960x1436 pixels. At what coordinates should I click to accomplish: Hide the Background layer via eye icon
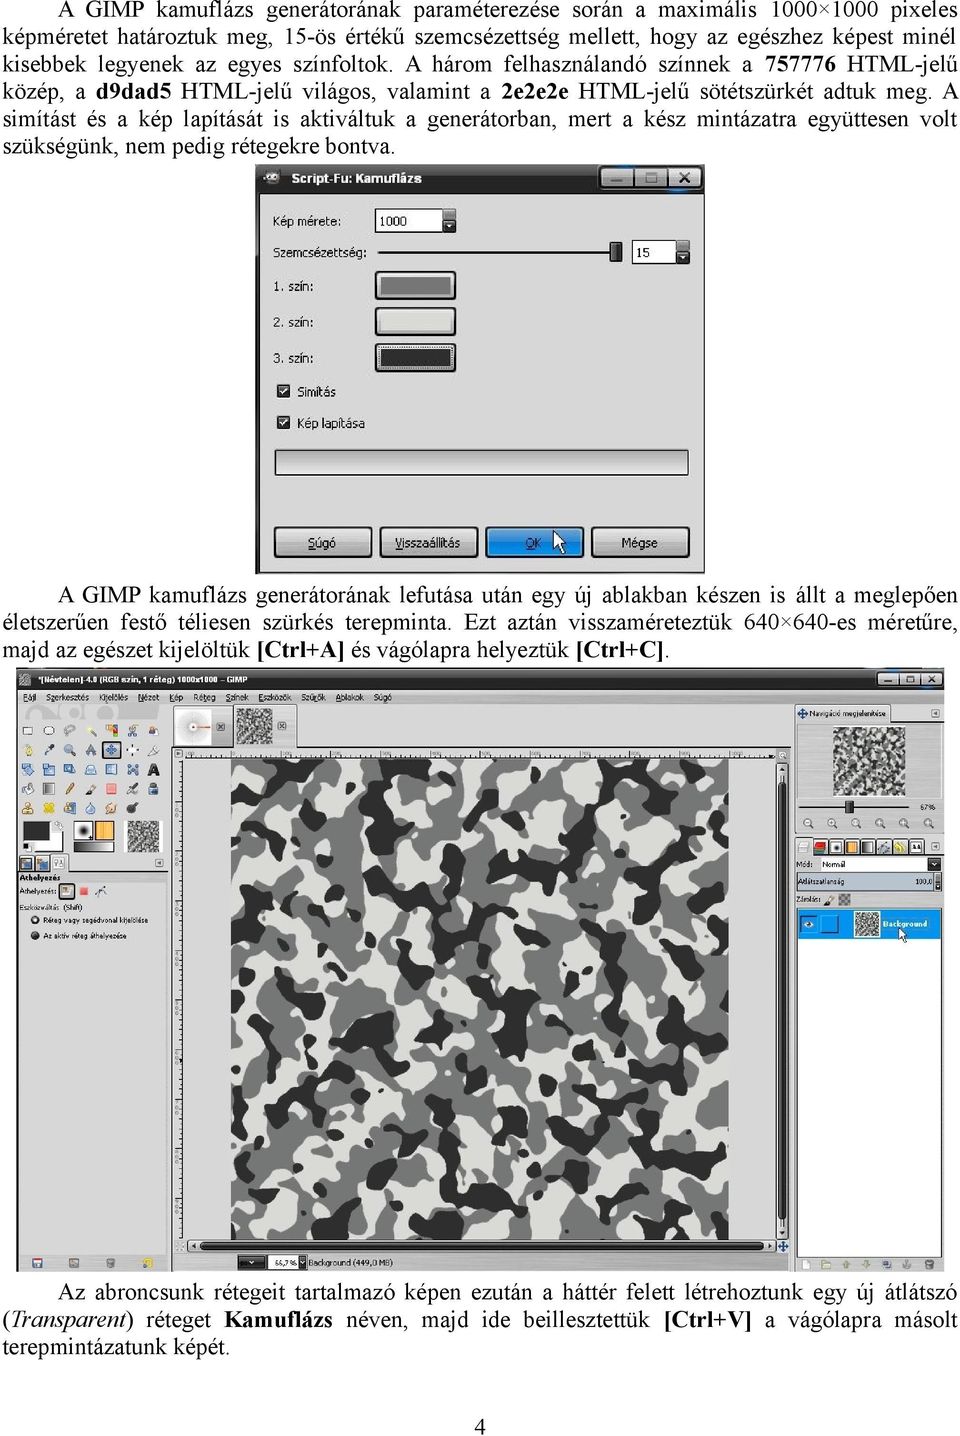click(x=808, y=924)
